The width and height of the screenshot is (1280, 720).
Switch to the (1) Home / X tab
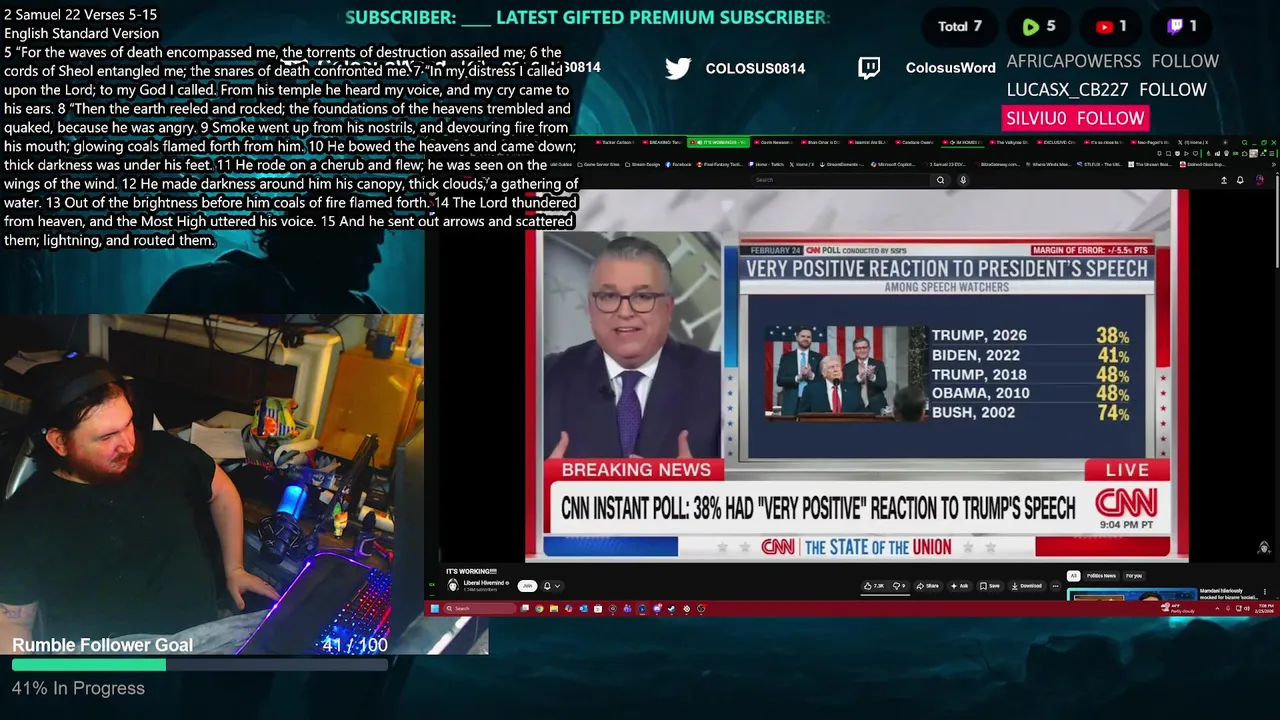pos(1194,142)
